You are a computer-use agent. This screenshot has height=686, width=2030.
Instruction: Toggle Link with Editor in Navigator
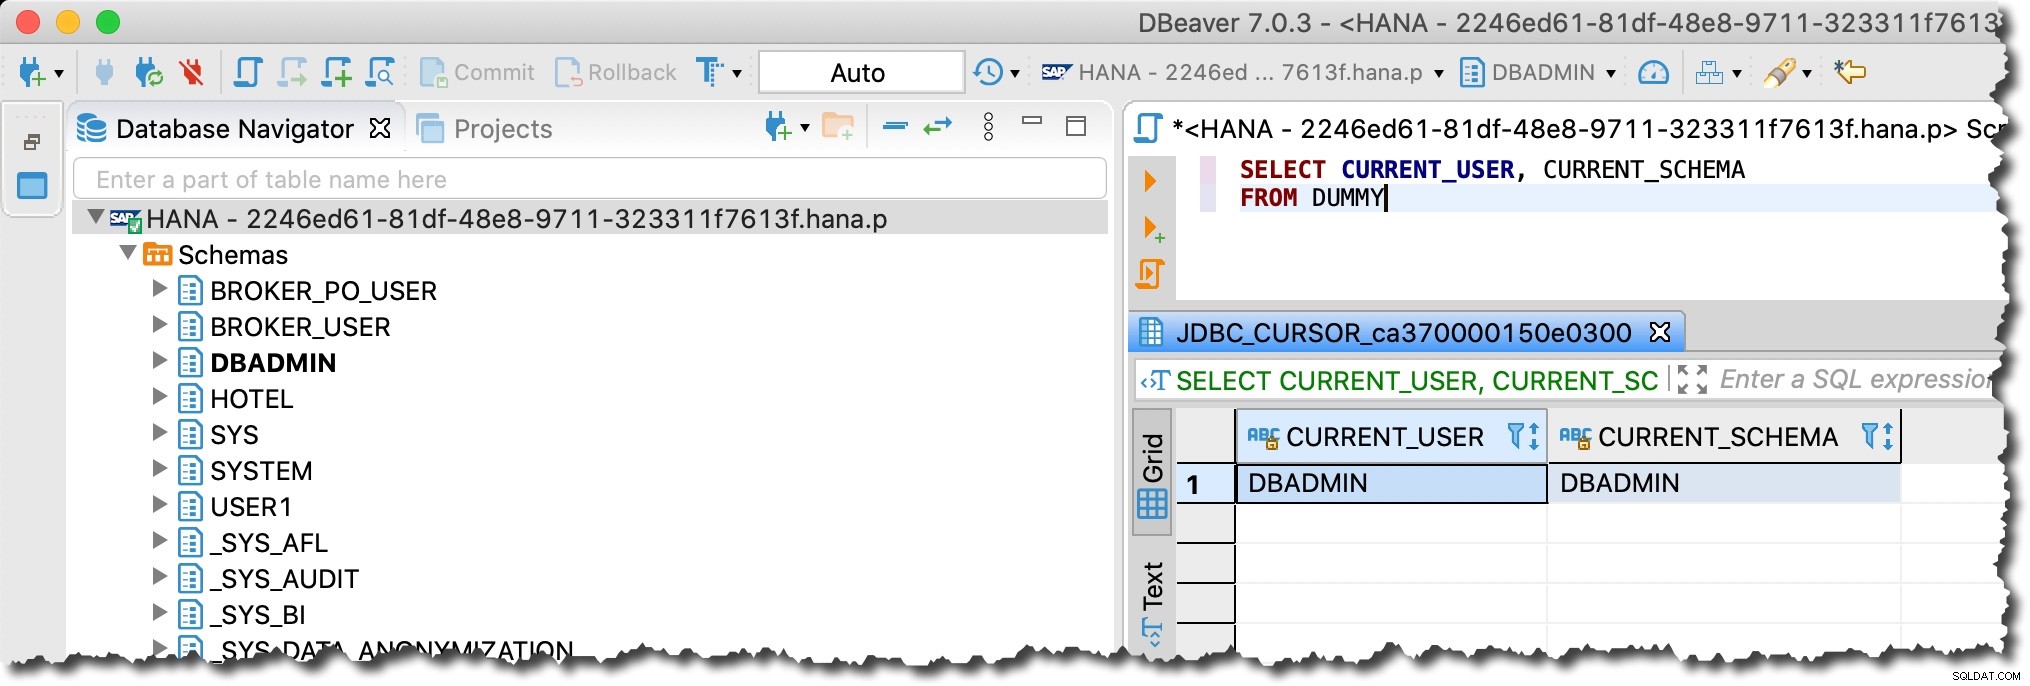(x=938, y=126)
